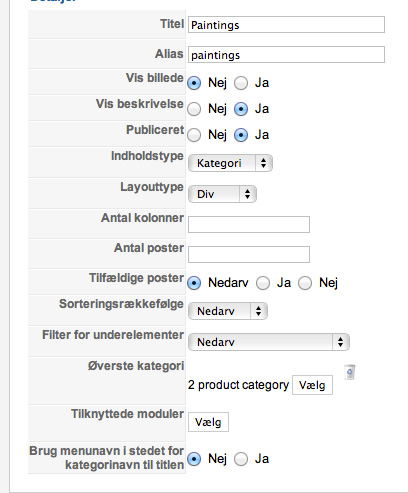This screenshot has height=493, width=408.
Task: Set Publiceret to Ja
Action: coord(241,135)
